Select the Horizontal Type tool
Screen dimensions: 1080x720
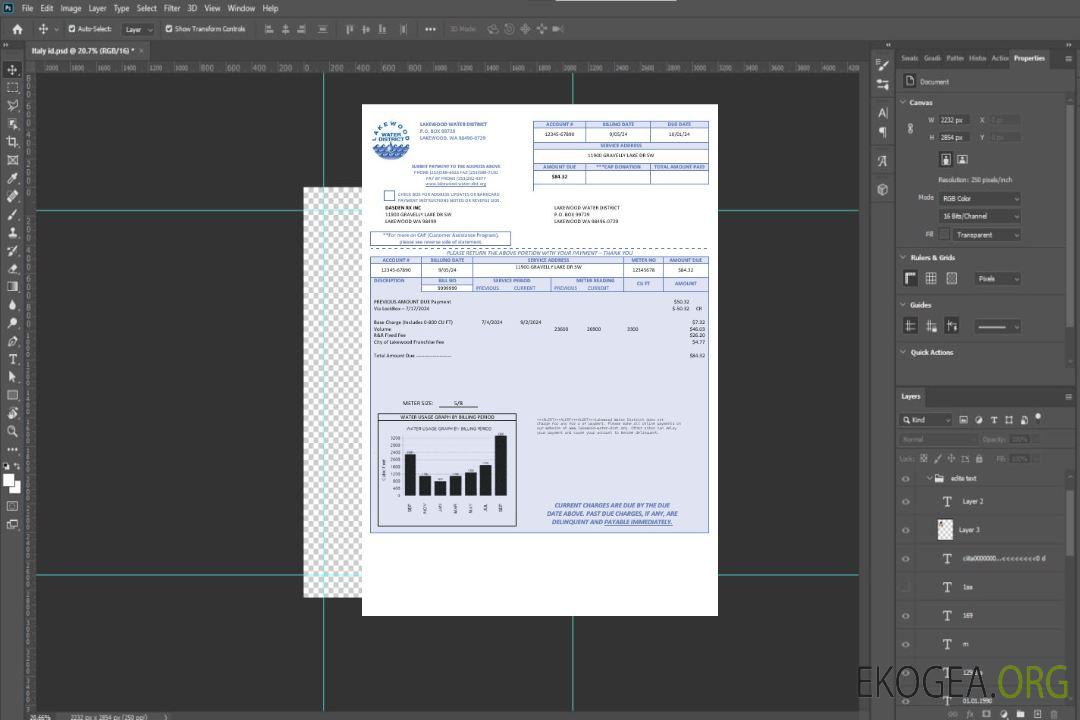pyautogui.click(x=13, y=358)
